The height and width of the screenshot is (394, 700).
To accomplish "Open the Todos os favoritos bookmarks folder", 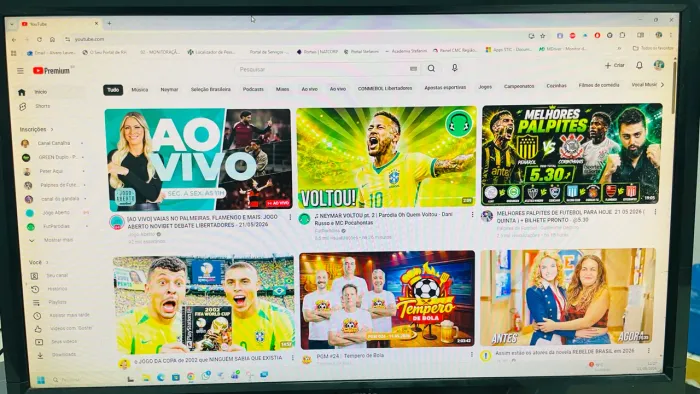I will pos(653,48).
